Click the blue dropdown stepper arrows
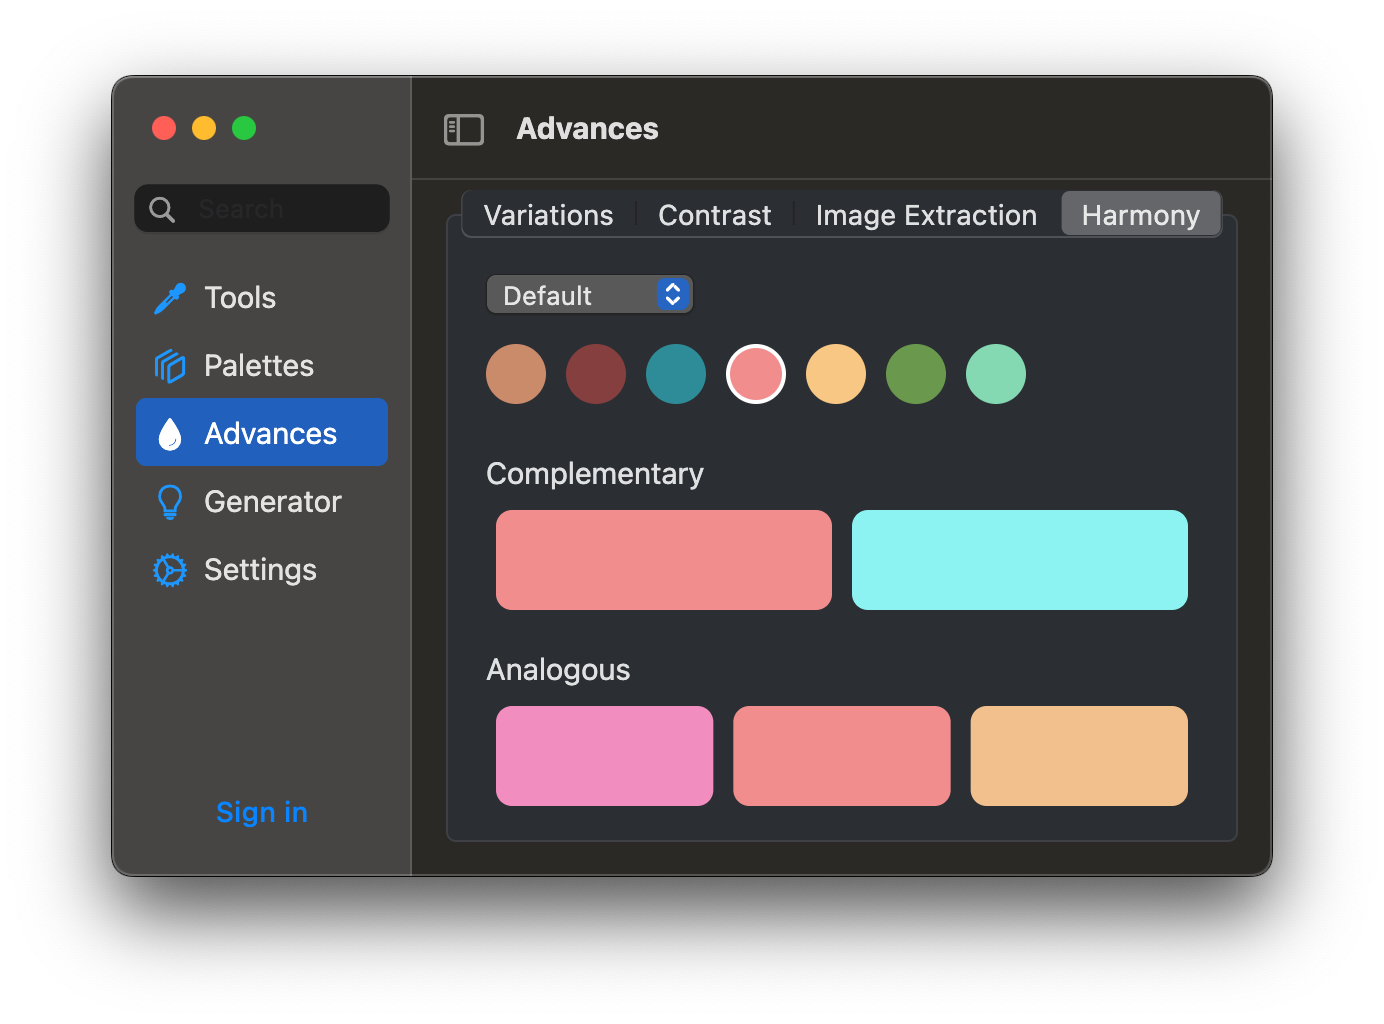The image size is (1384, 1024). click(x=673, y=294)
